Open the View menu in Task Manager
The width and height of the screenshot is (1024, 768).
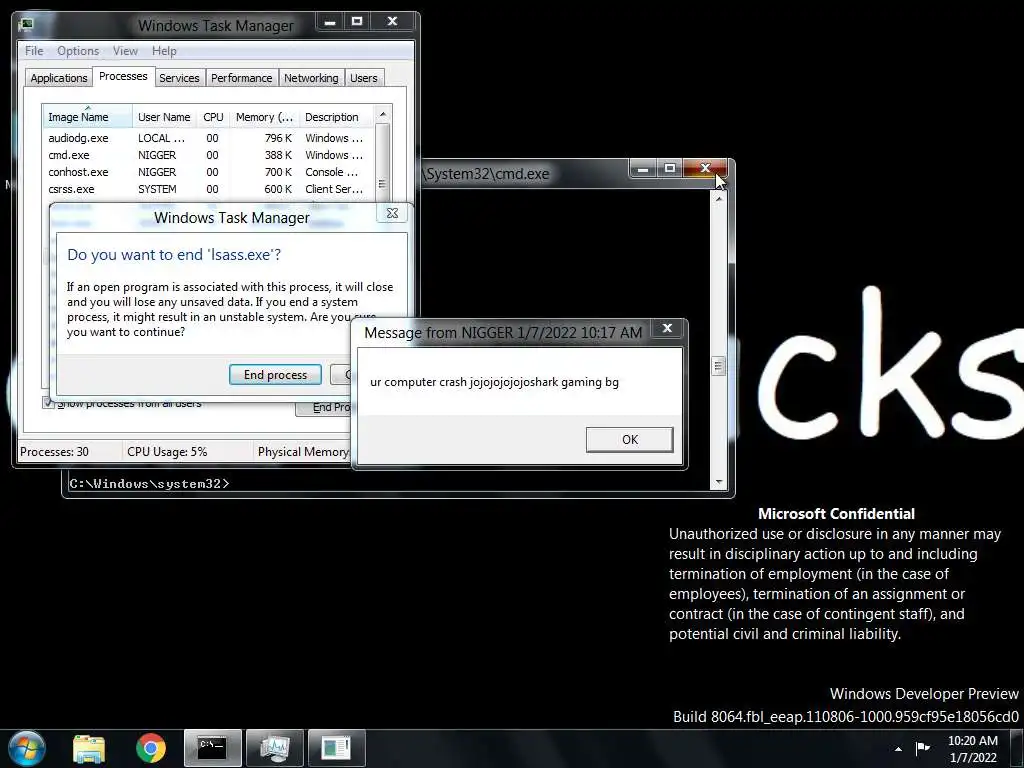[125, 51]
